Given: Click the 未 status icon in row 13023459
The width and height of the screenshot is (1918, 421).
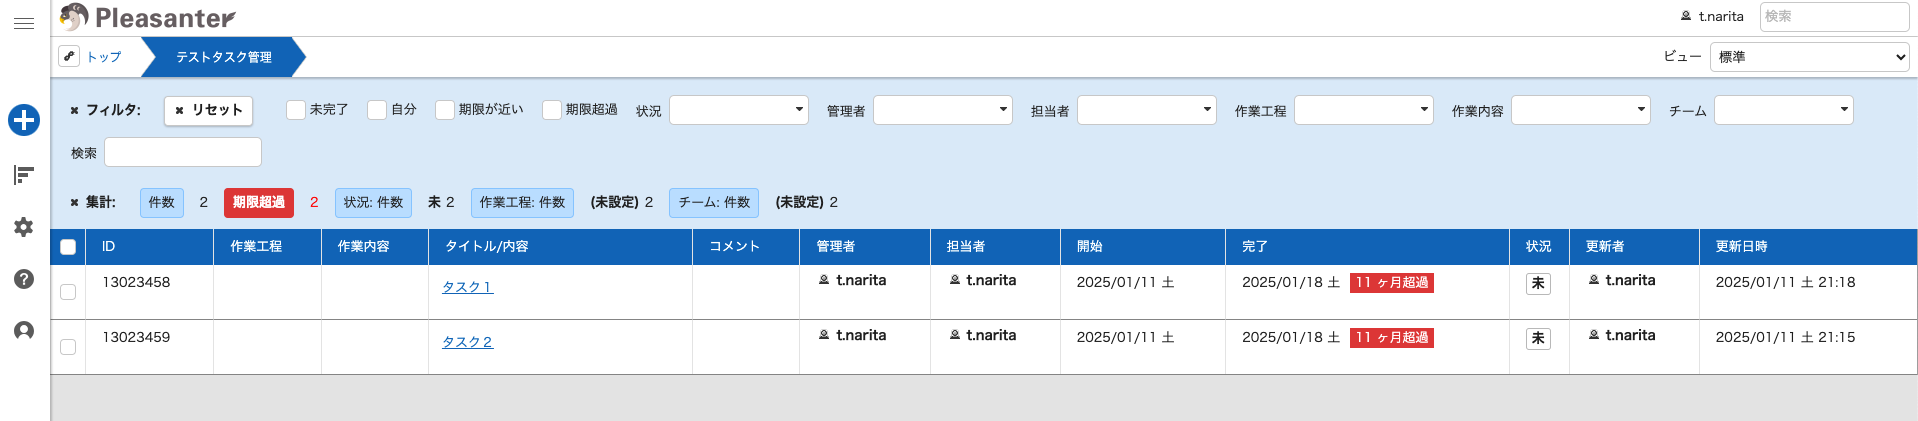Looking at the screenshot, I should pos(1538,338).
